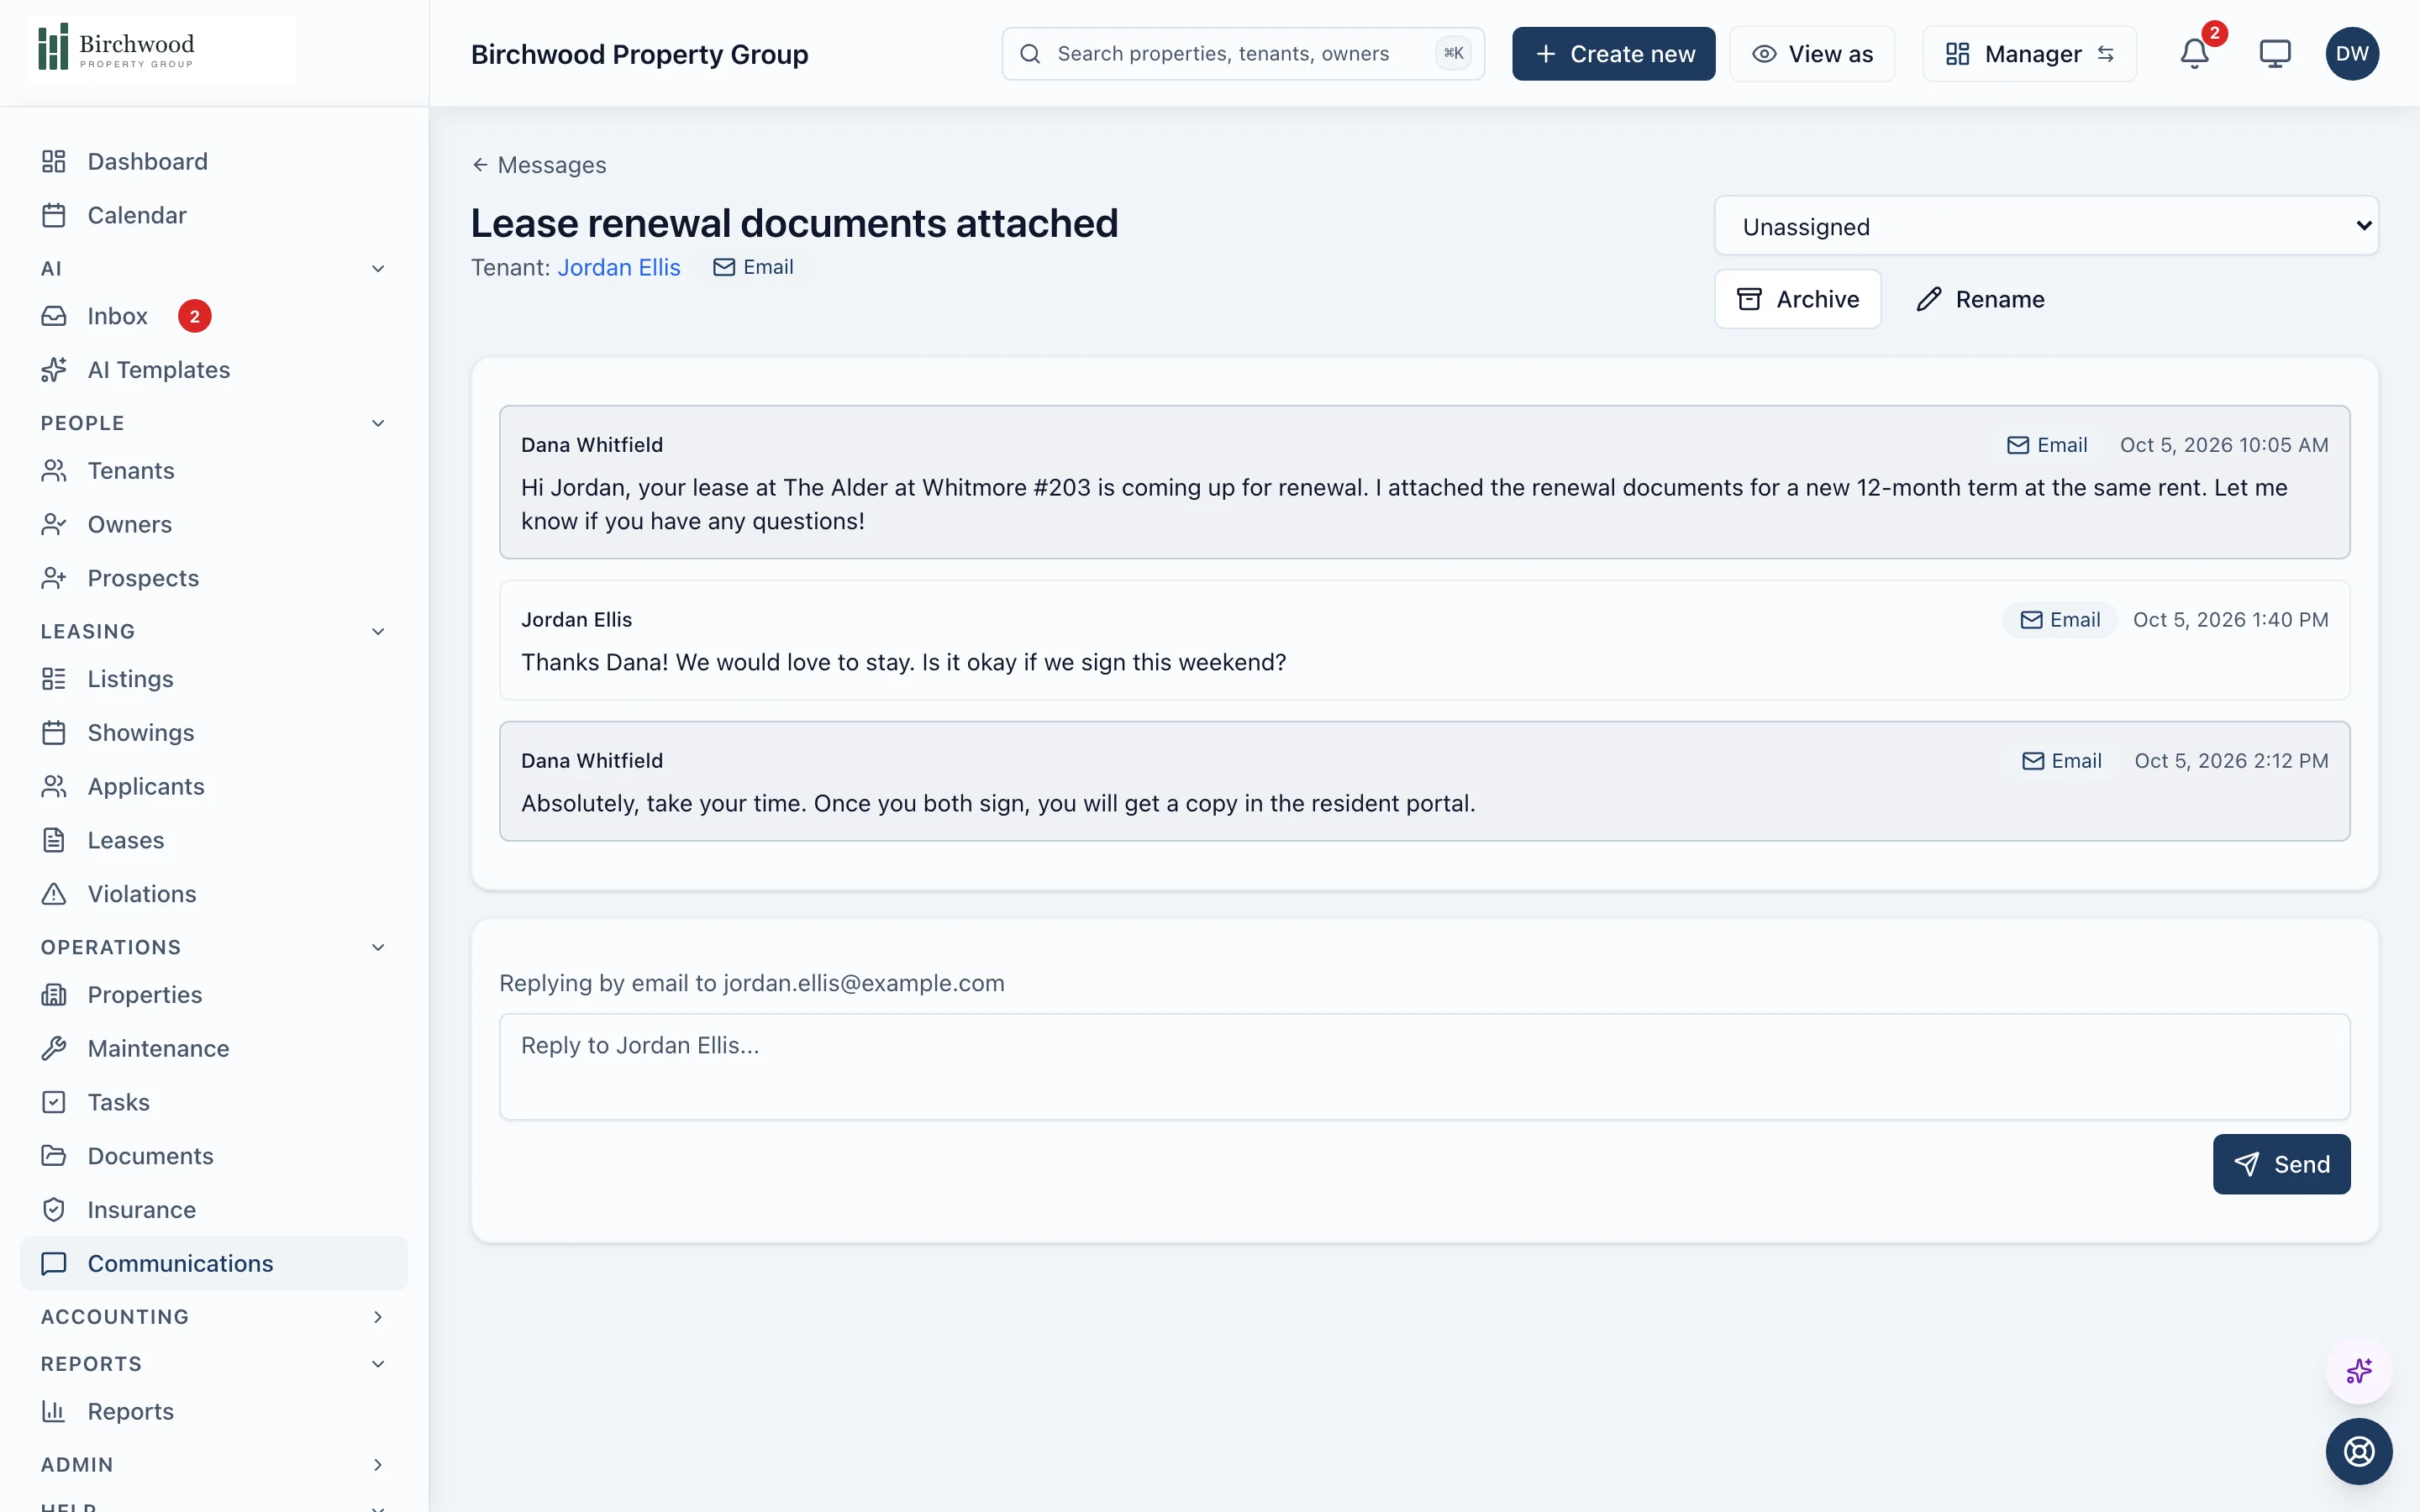This screenshot has height=1512, width=2420.
Task: Open Maintenance in sidebar
Action: pos(214,1048)
